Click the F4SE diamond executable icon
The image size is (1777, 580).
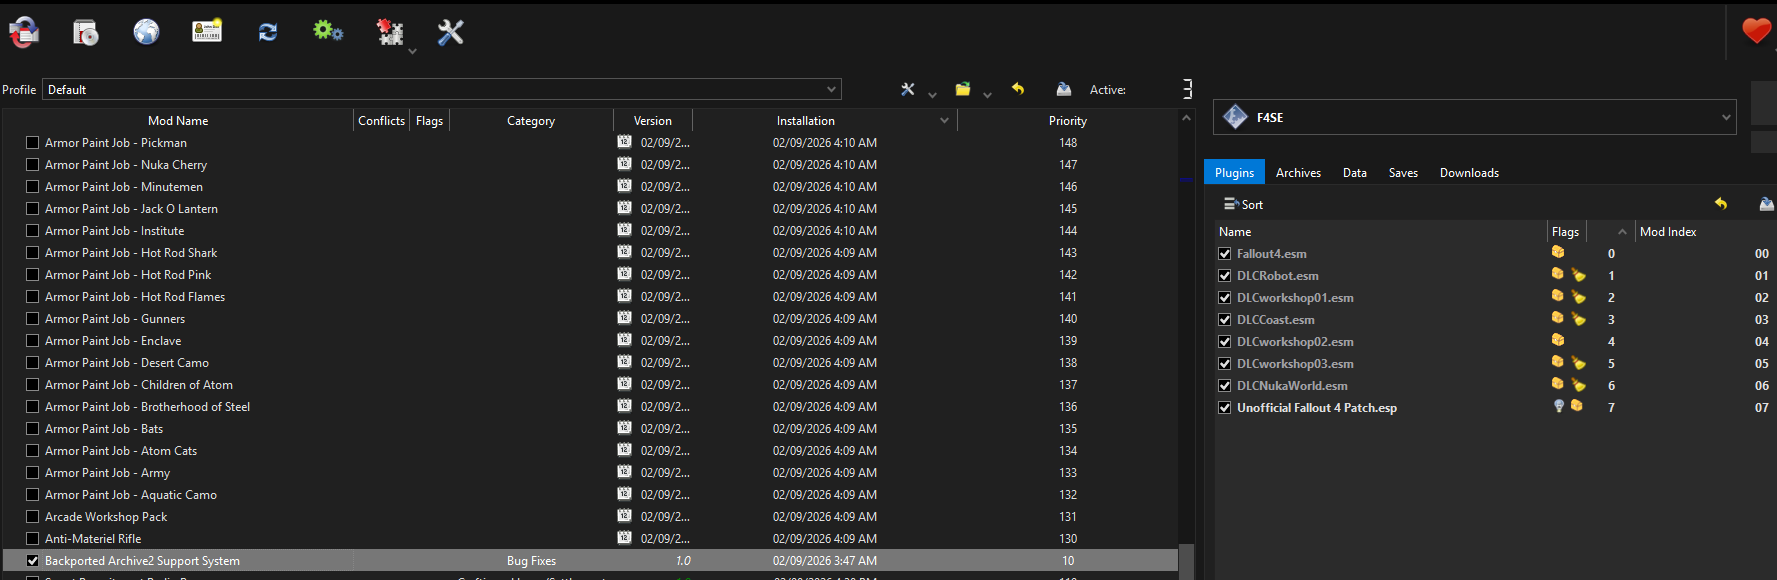pos(1236,117)
